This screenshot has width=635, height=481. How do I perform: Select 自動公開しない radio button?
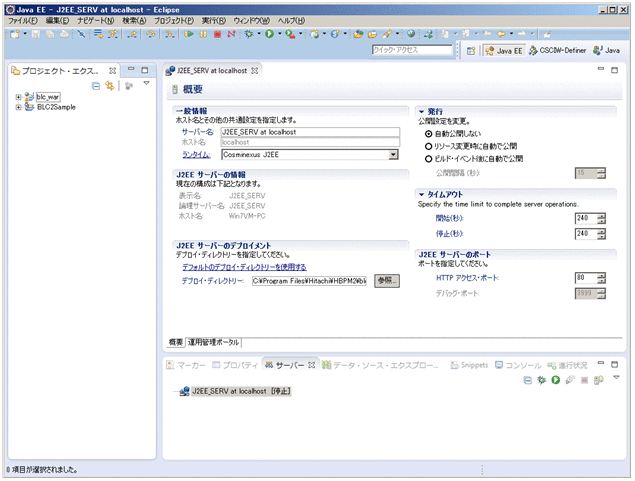tap(430, 133)
